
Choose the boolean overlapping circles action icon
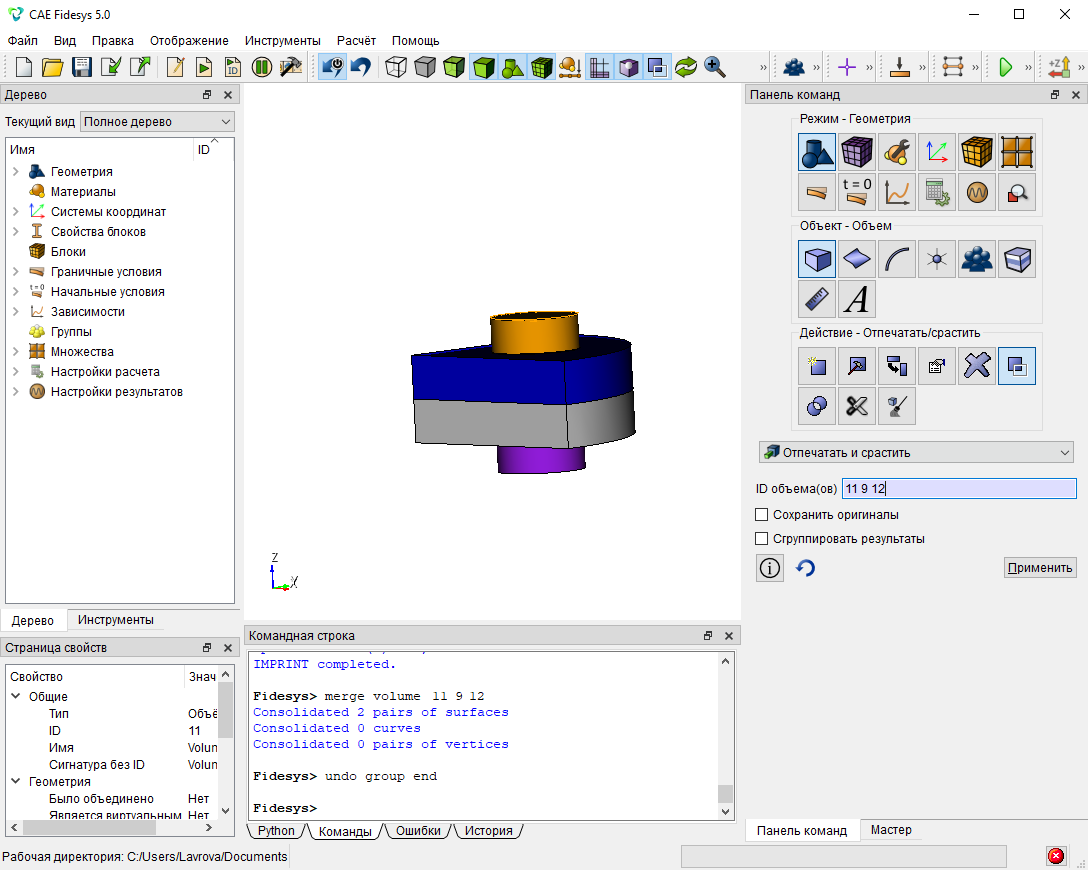[817, 406]
